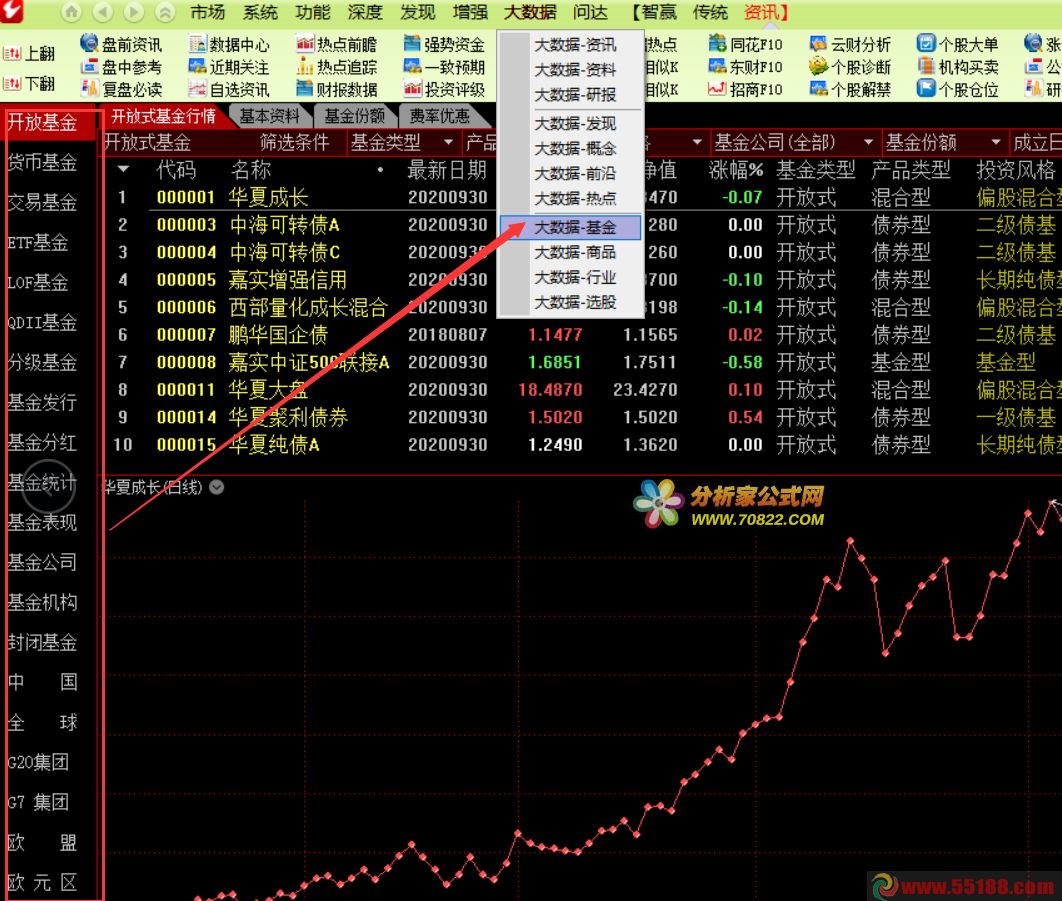Select fund row 000001 华夏成长

click(x=582, y=197)
